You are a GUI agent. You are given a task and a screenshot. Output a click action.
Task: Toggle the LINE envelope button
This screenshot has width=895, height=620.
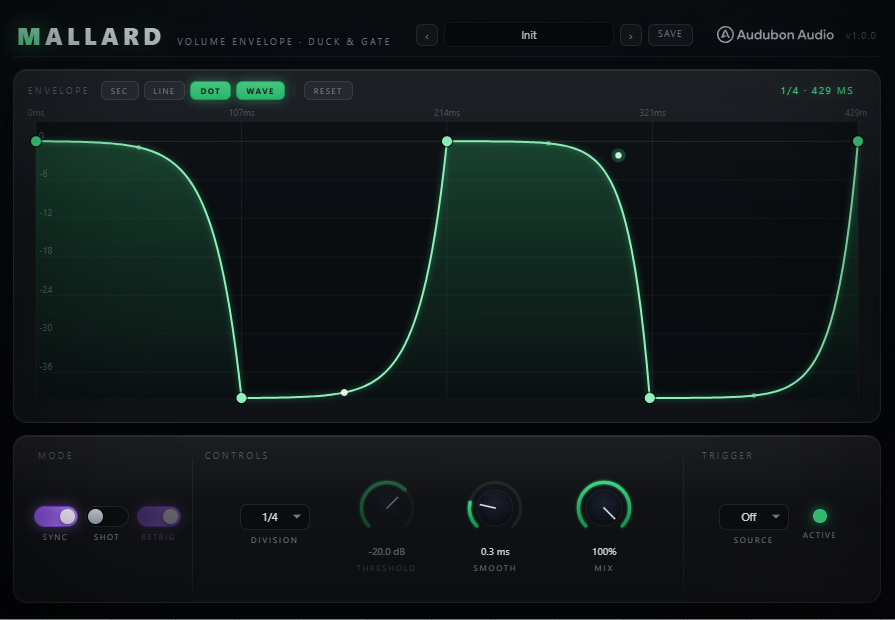click(x=164, y=91)
